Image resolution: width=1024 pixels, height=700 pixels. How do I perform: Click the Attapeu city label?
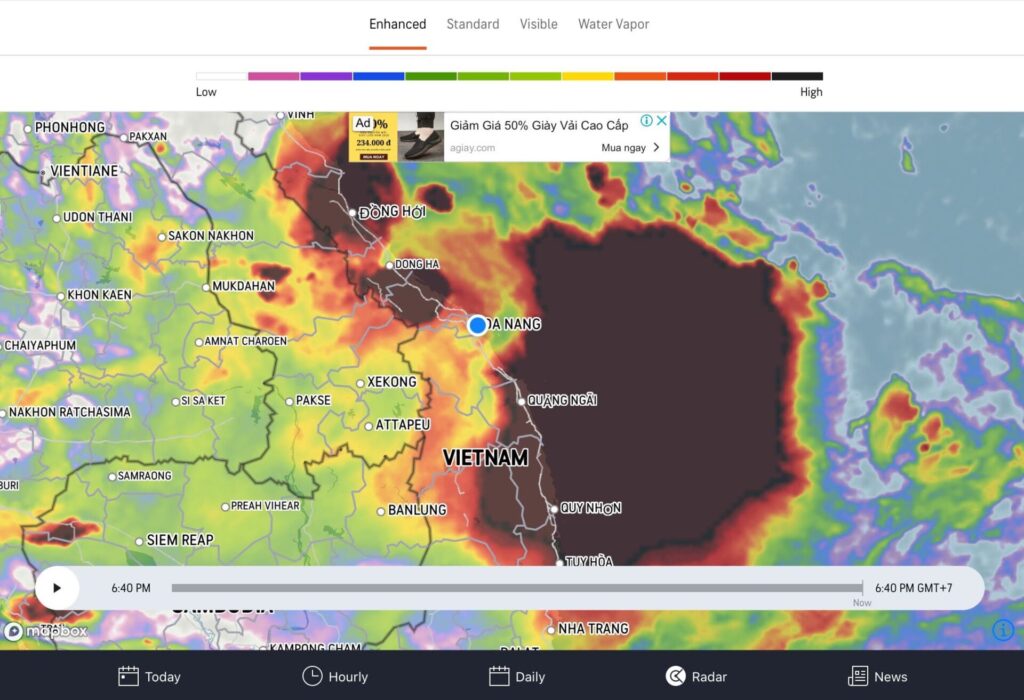pyautogui.click(x=402, y=425)
